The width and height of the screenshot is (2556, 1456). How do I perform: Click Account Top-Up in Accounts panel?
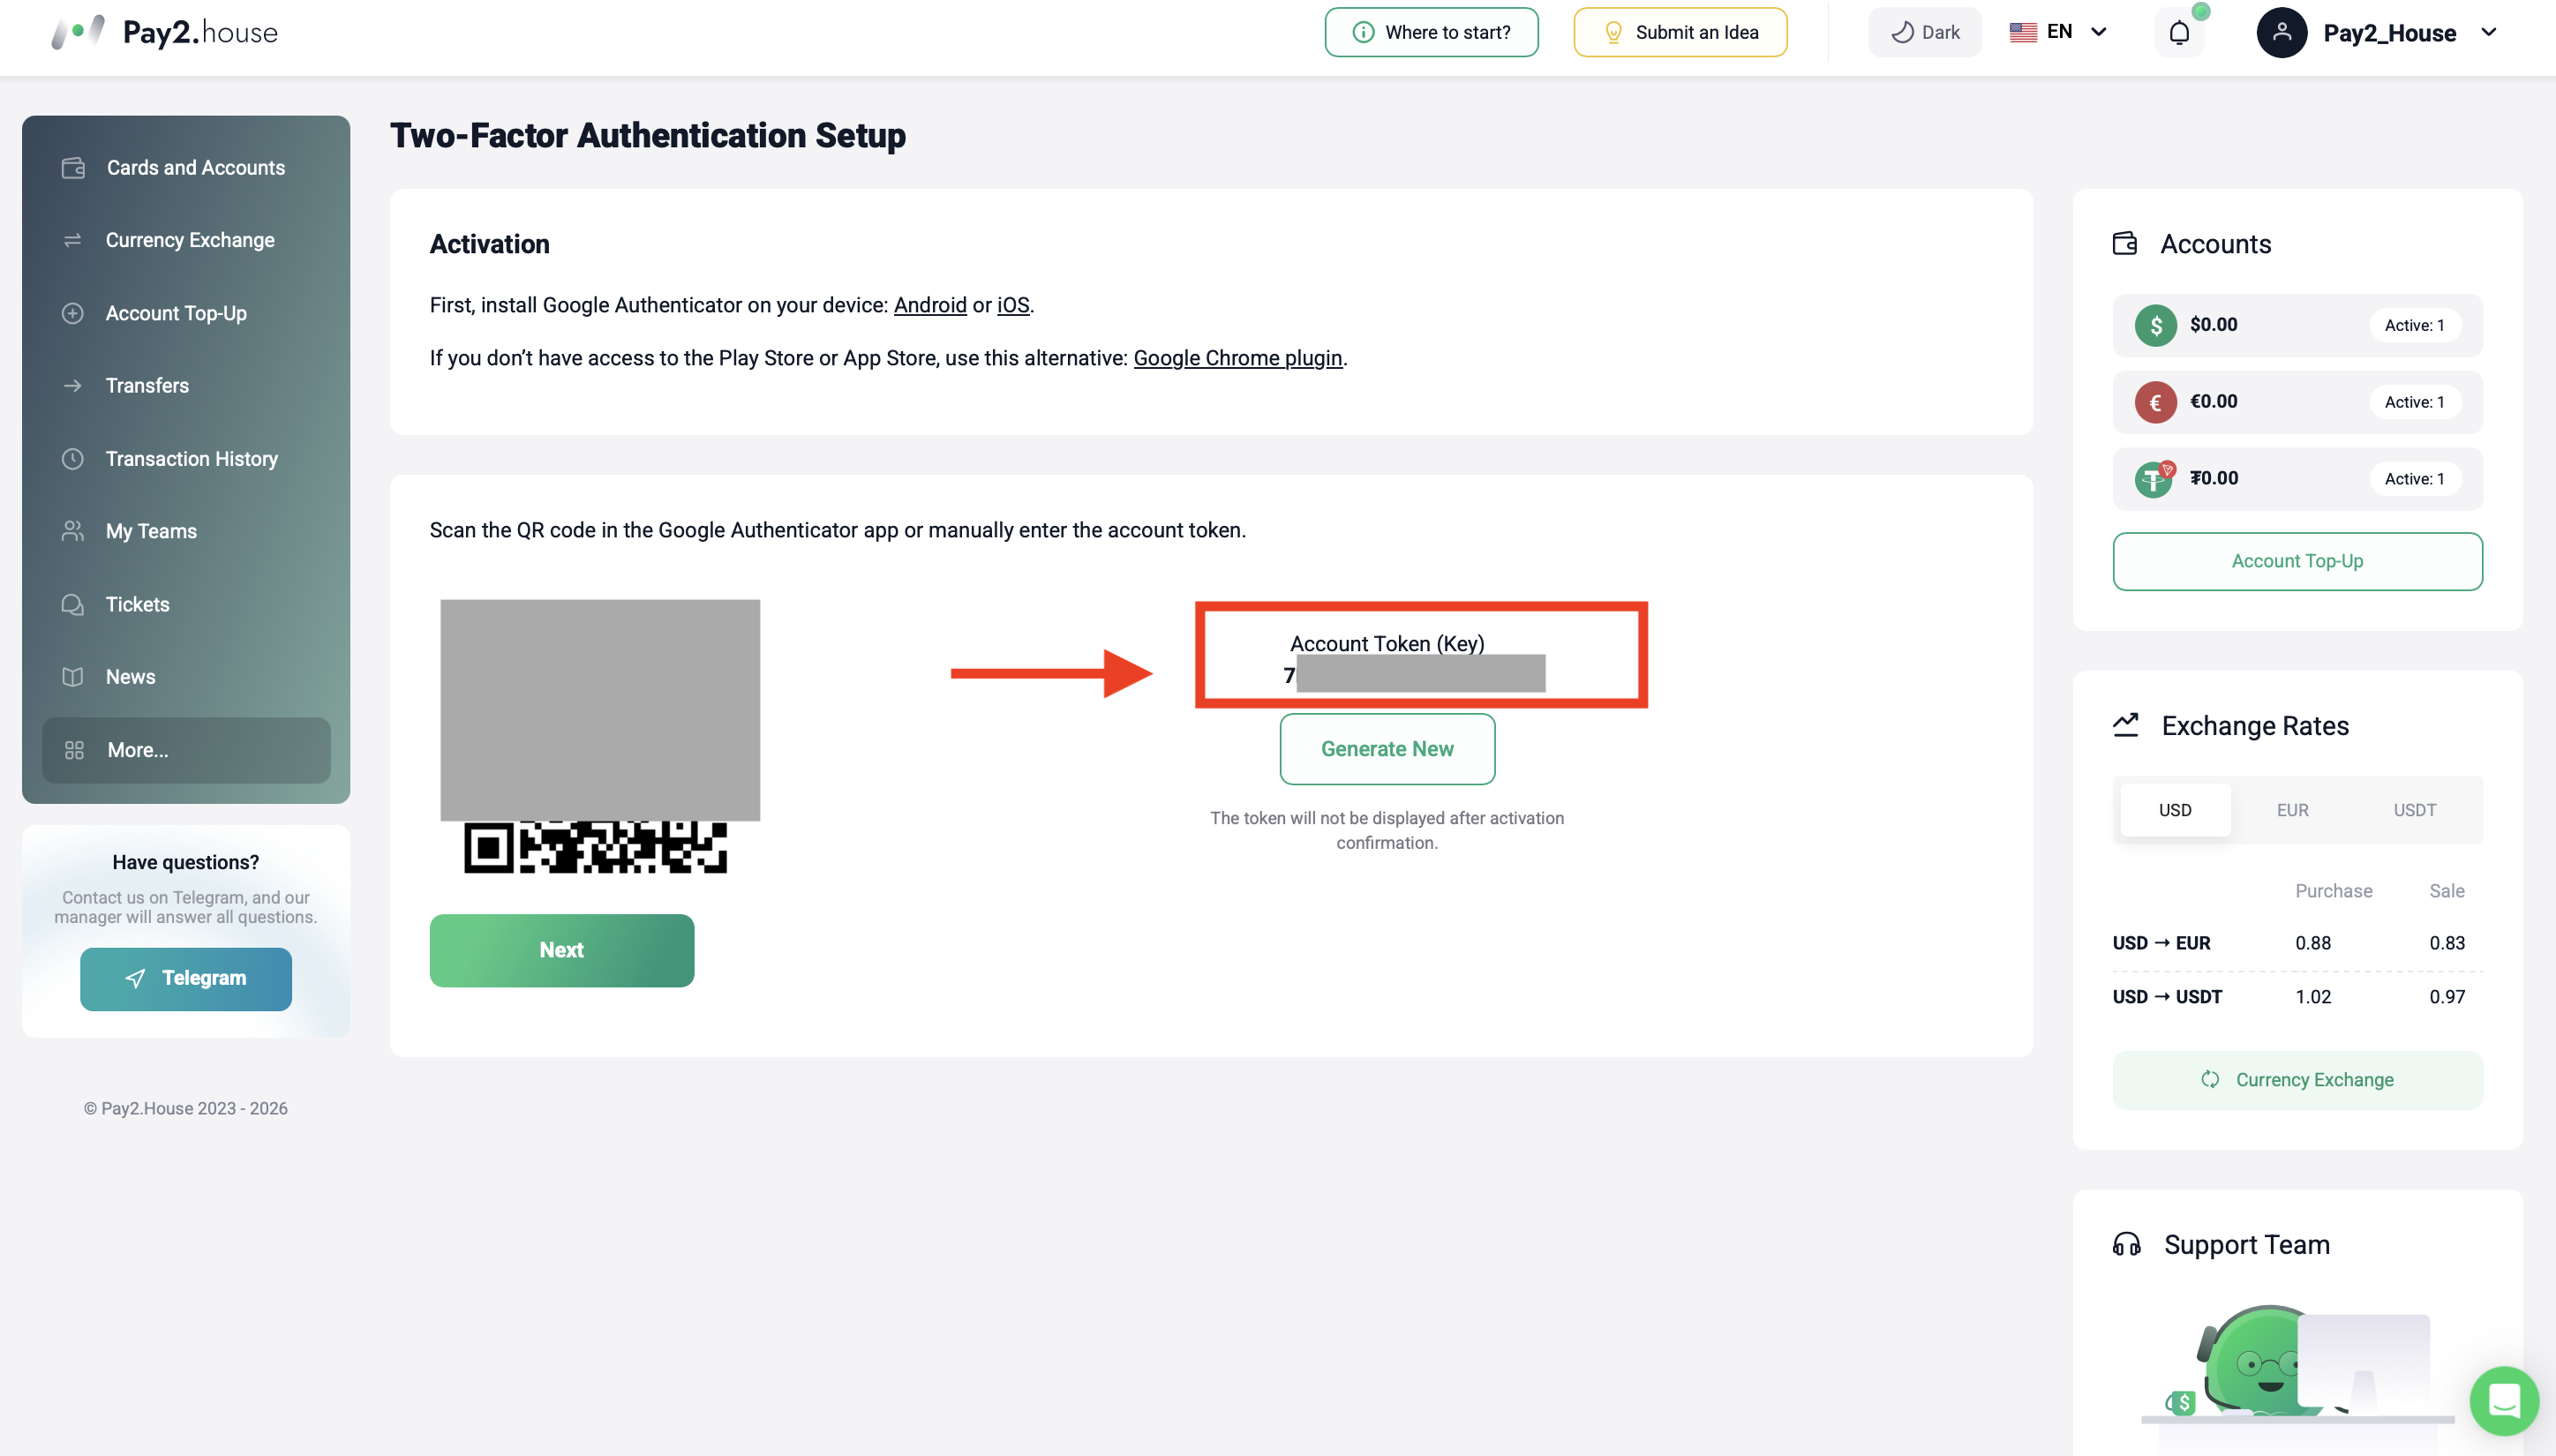click(2297, 562)
